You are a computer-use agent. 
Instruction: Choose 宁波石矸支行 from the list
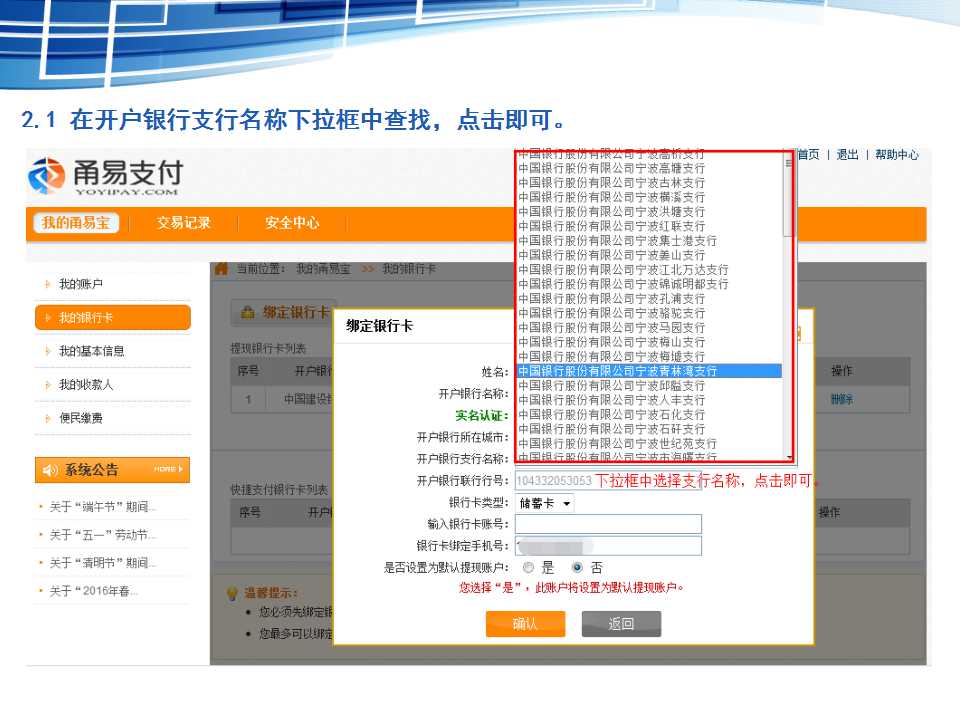[x=649, y=429]
